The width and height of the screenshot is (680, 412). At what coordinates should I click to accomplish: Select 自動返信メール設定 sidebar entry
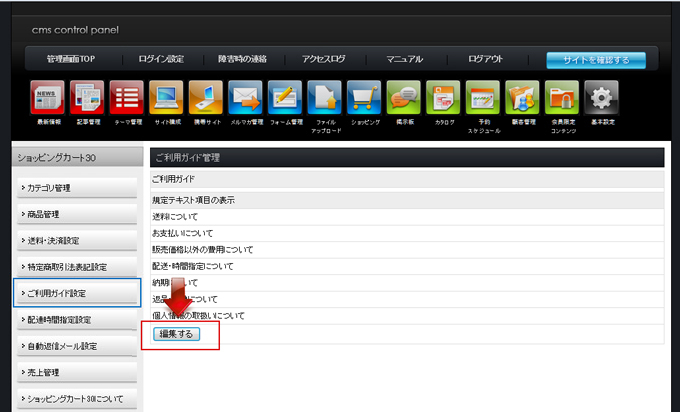point(76,345)
